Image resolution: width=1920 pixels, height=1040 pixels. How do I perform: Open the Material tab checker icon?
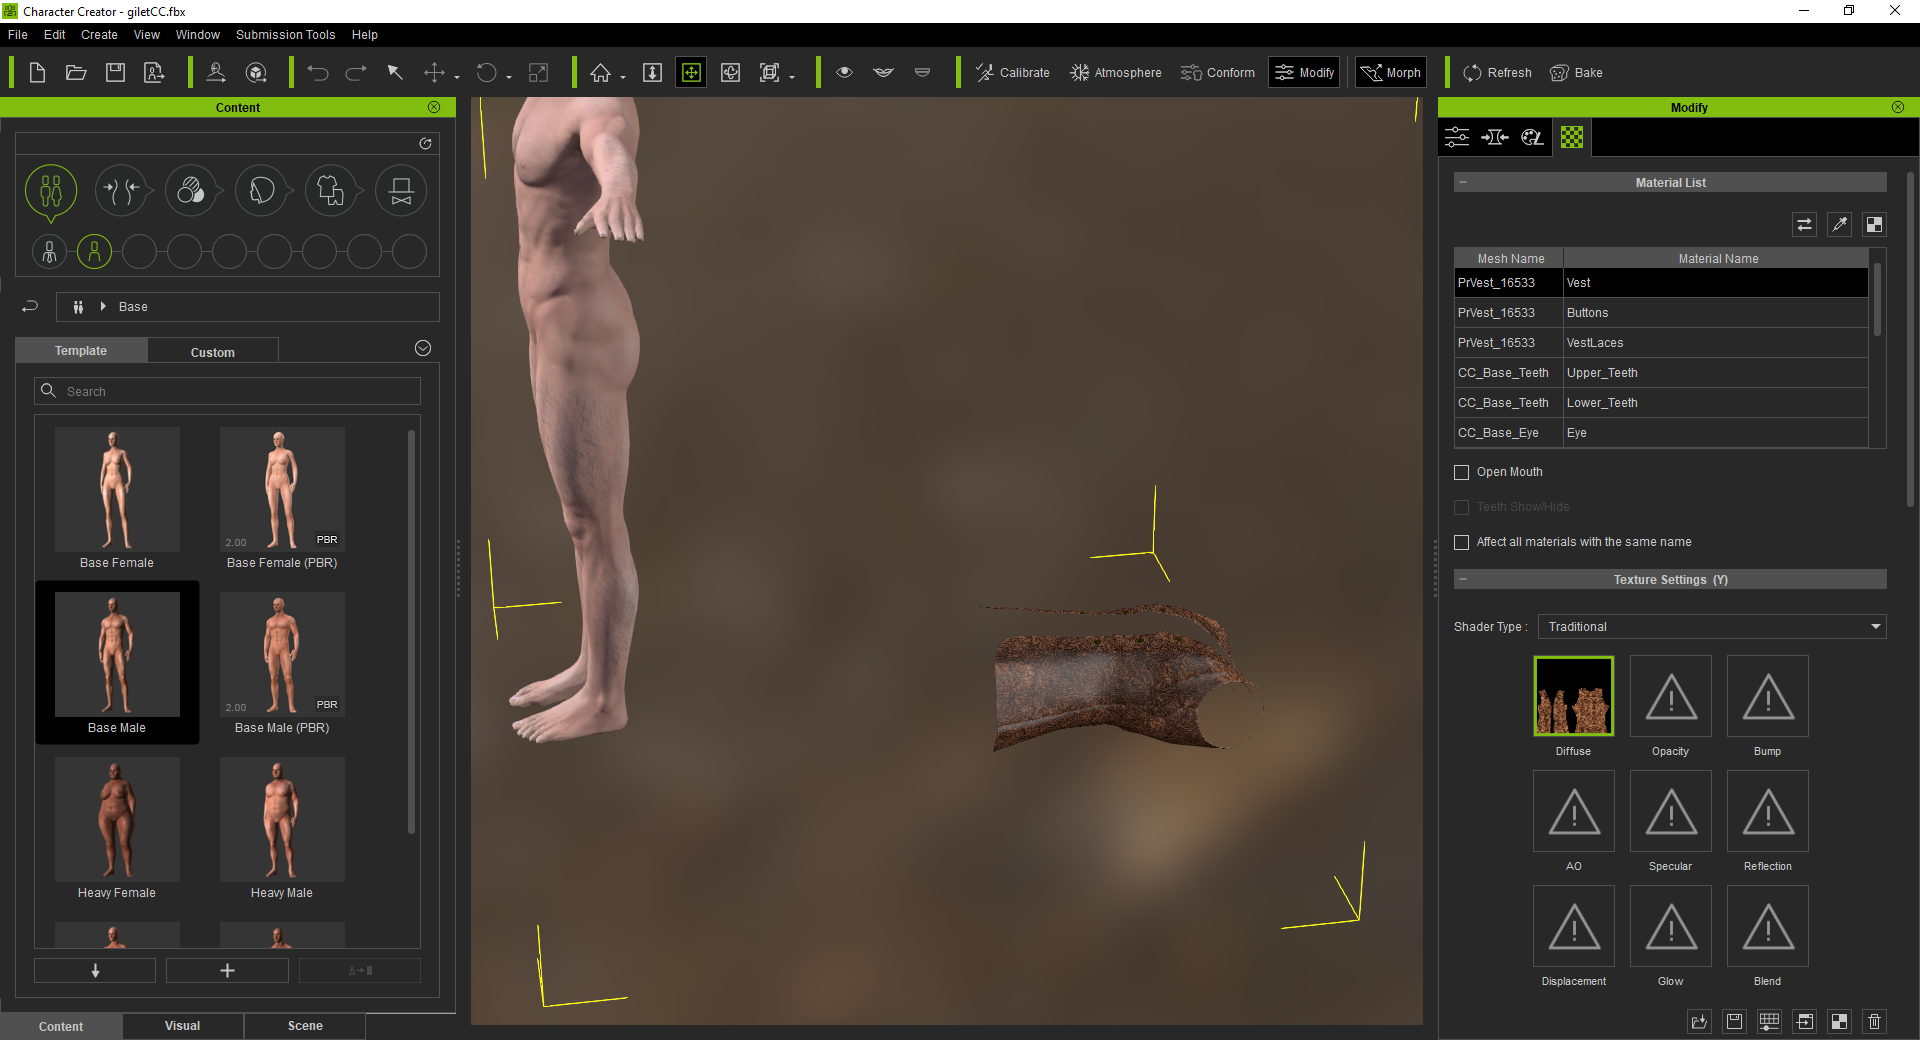click(1572, 137)
